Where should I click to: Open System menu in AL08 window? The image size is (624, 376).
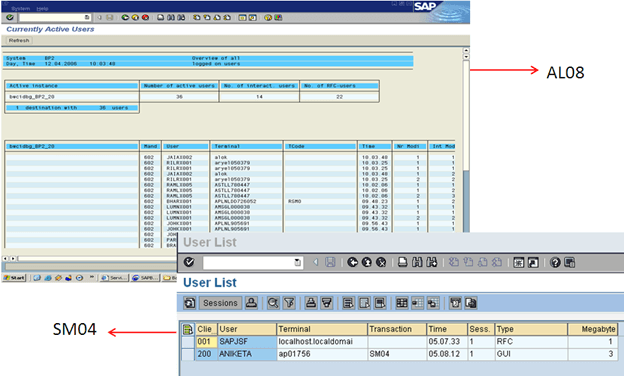click(x=20, y=8)
